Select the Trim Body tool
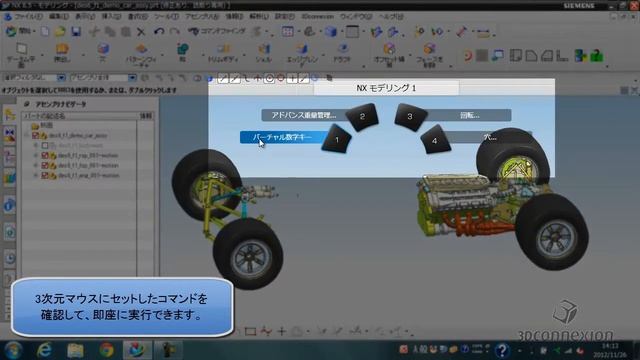 point(223,53)
